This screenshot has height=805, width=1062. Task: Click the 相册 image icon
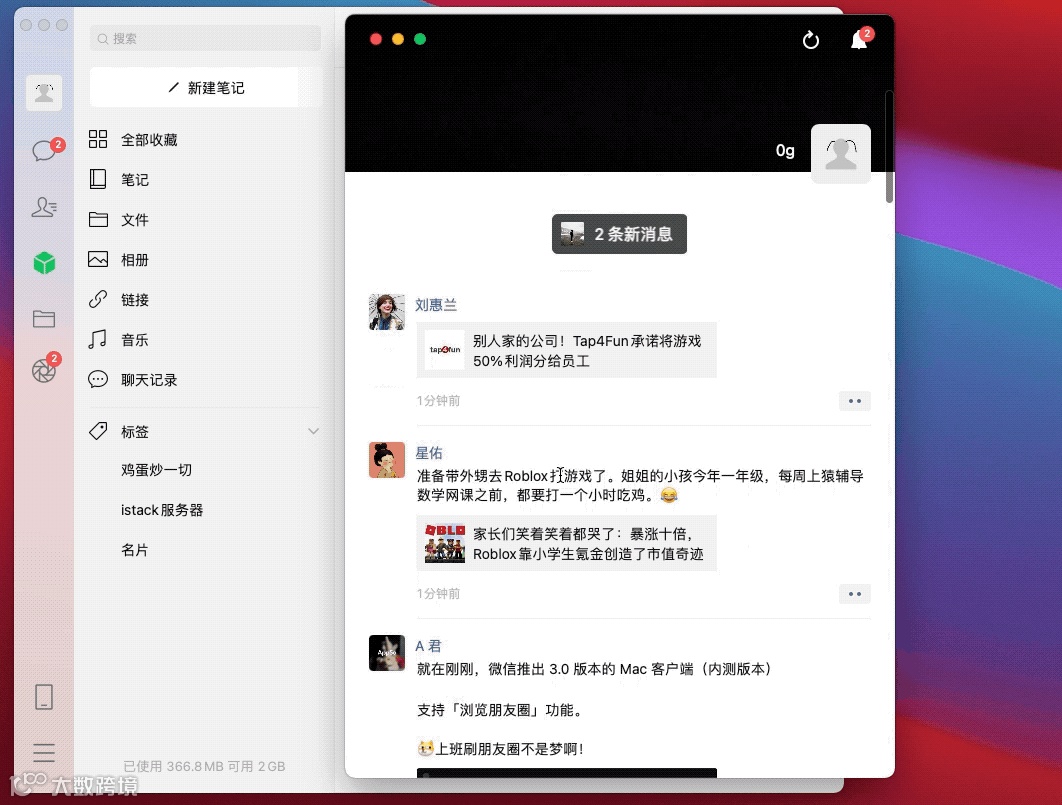(98, 259)
